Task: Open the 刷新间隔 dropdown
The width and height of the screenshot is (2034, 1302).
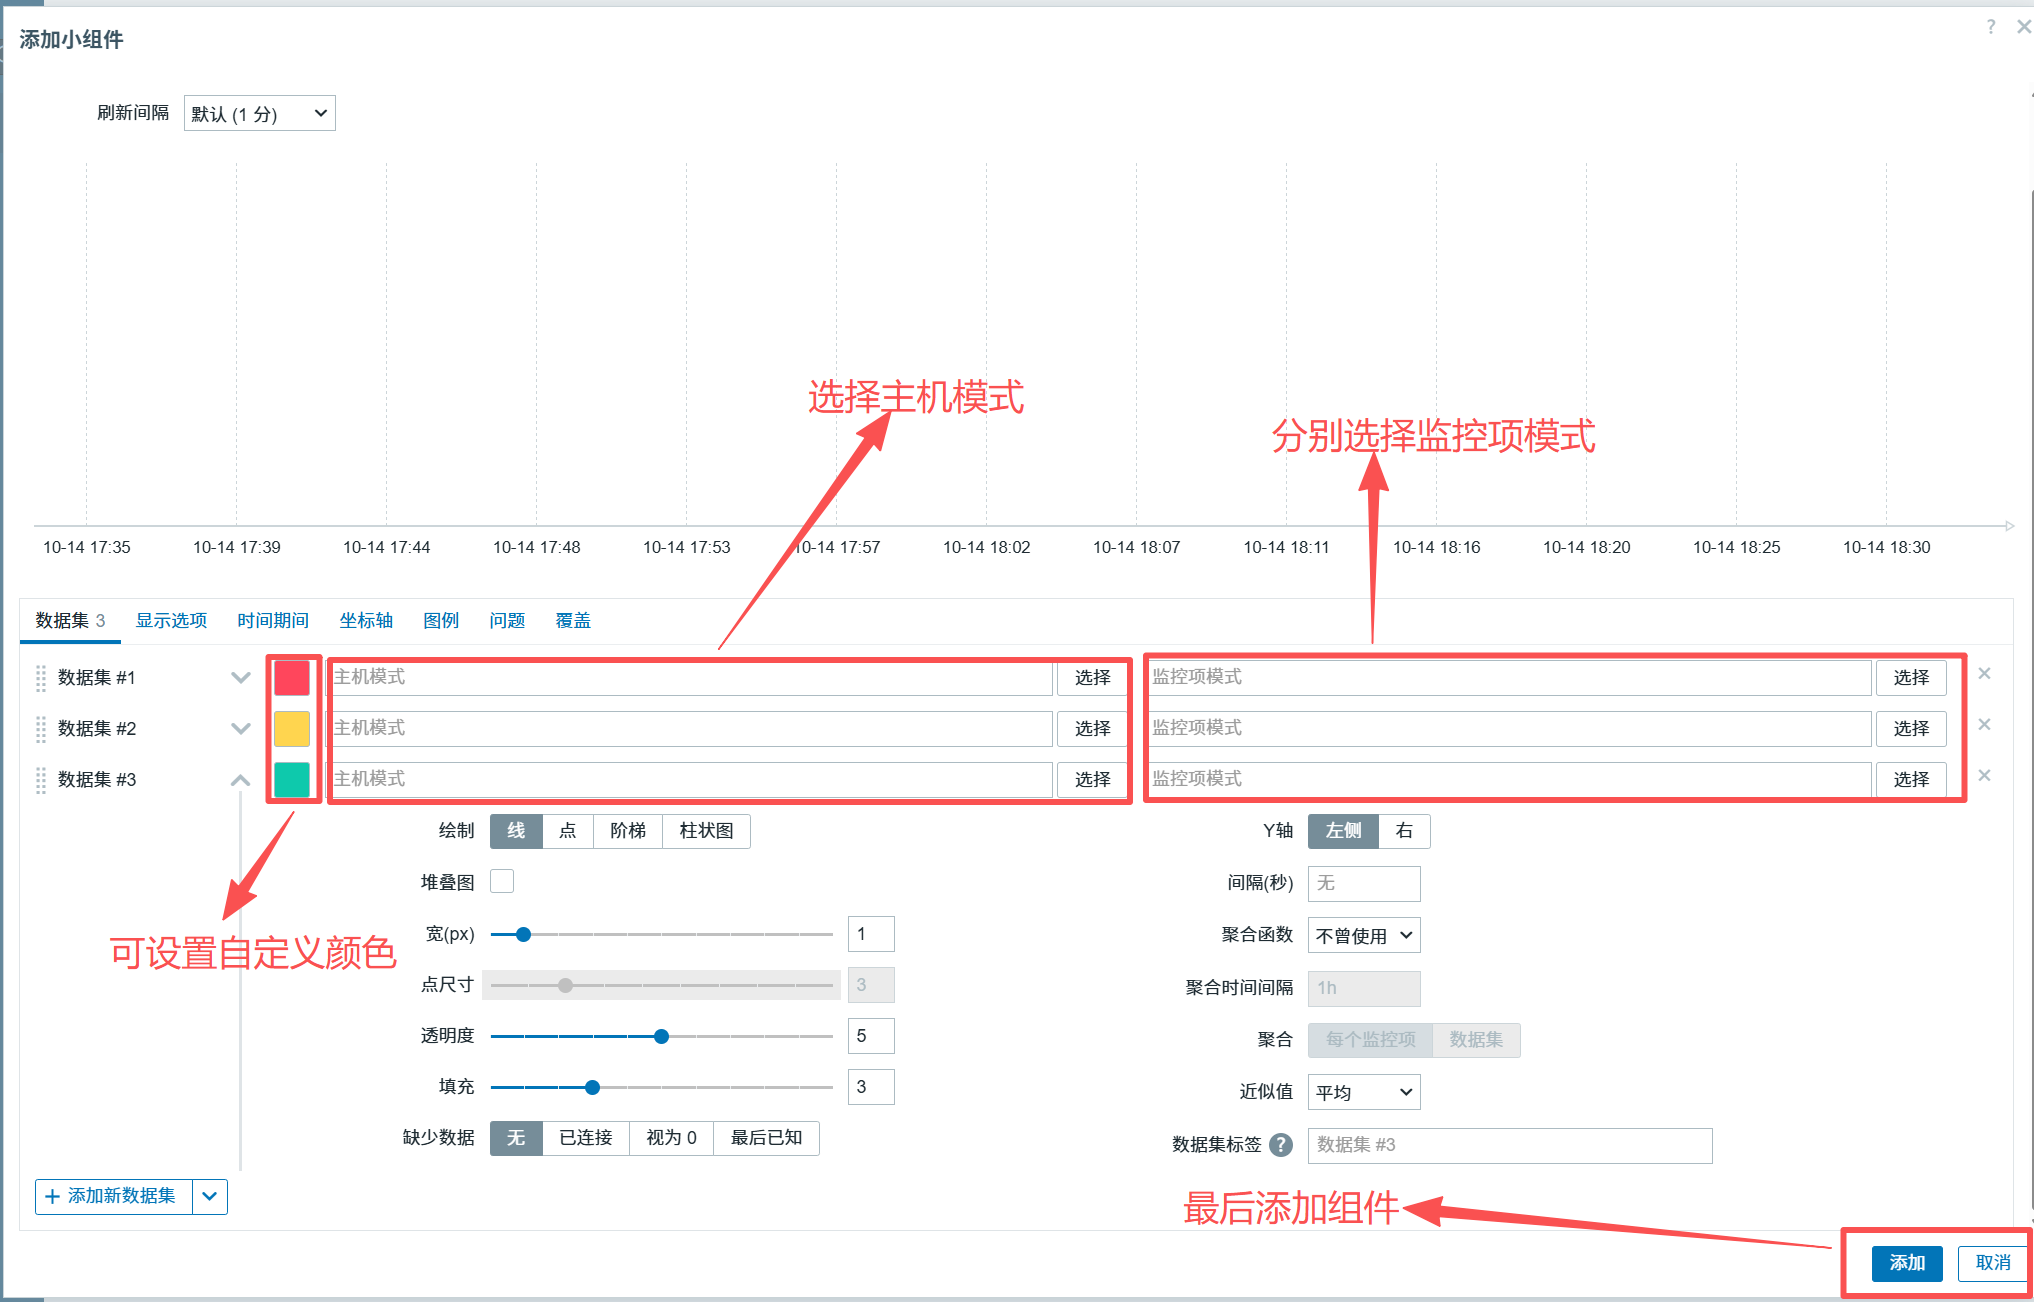Action: [260, 114]
